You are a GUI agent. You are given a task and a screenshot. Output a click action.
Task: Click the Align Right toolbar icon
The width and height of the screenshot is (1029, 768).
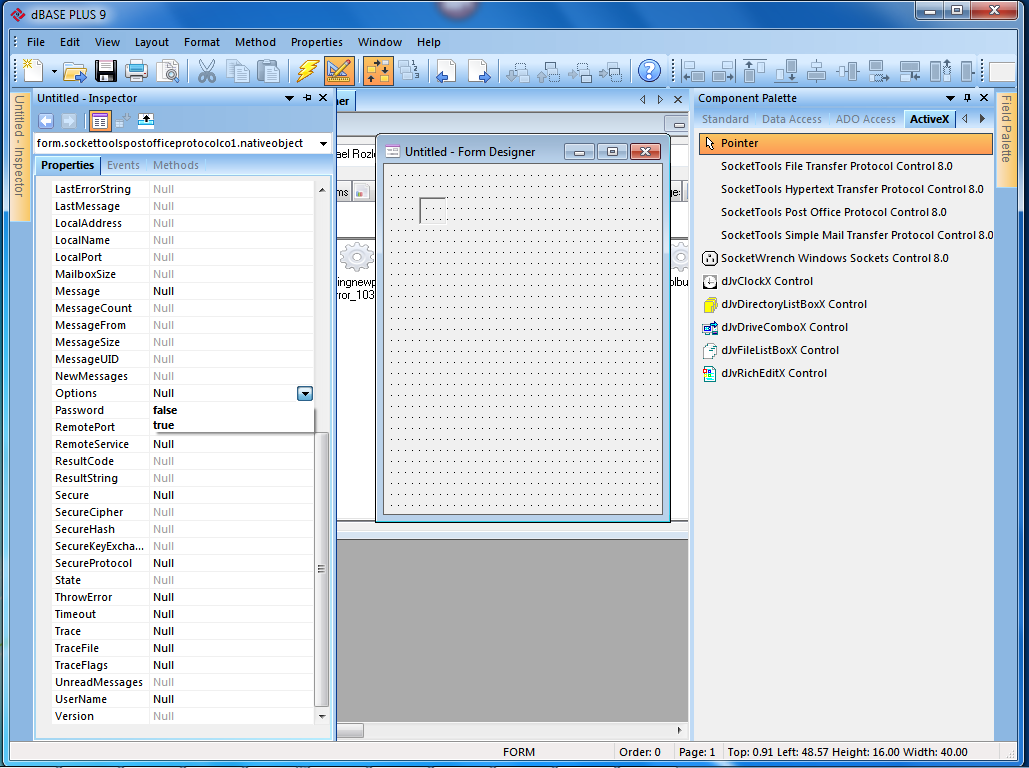(723, 71)
